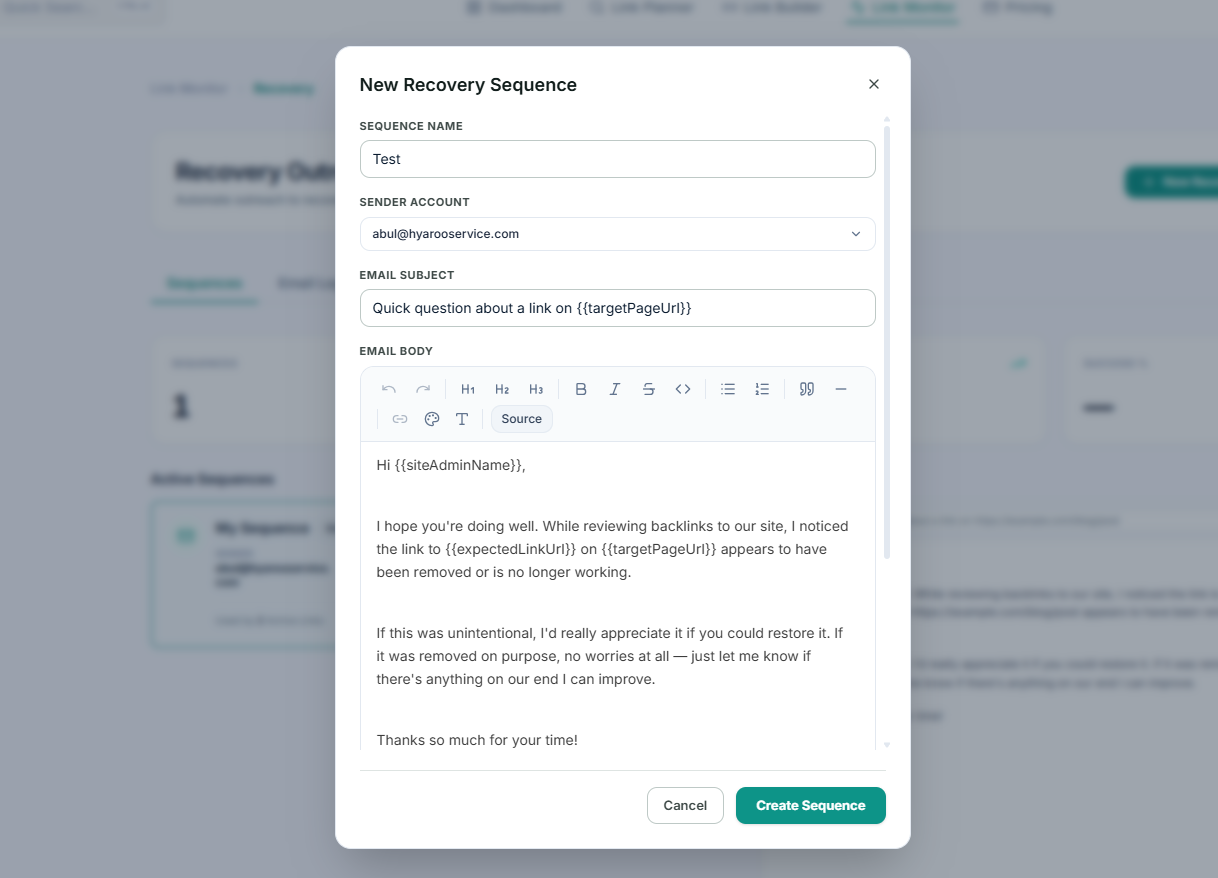
Task: Toggle Source view of email body
Action: (x=522, y=419)
